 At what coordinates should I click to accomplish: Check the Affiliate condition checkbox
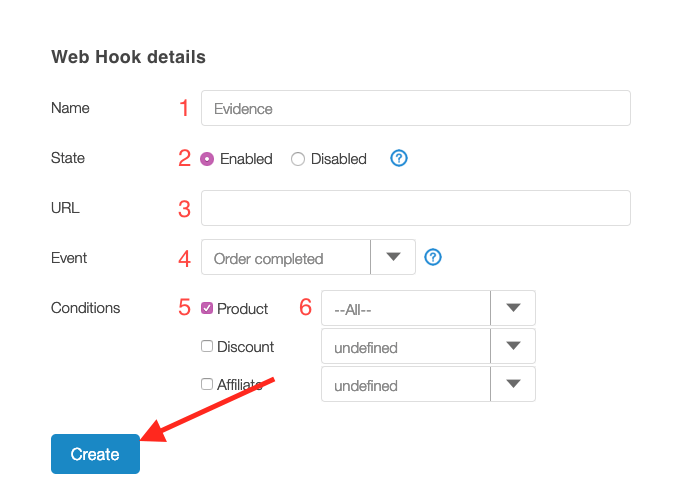tap(207, 384)
